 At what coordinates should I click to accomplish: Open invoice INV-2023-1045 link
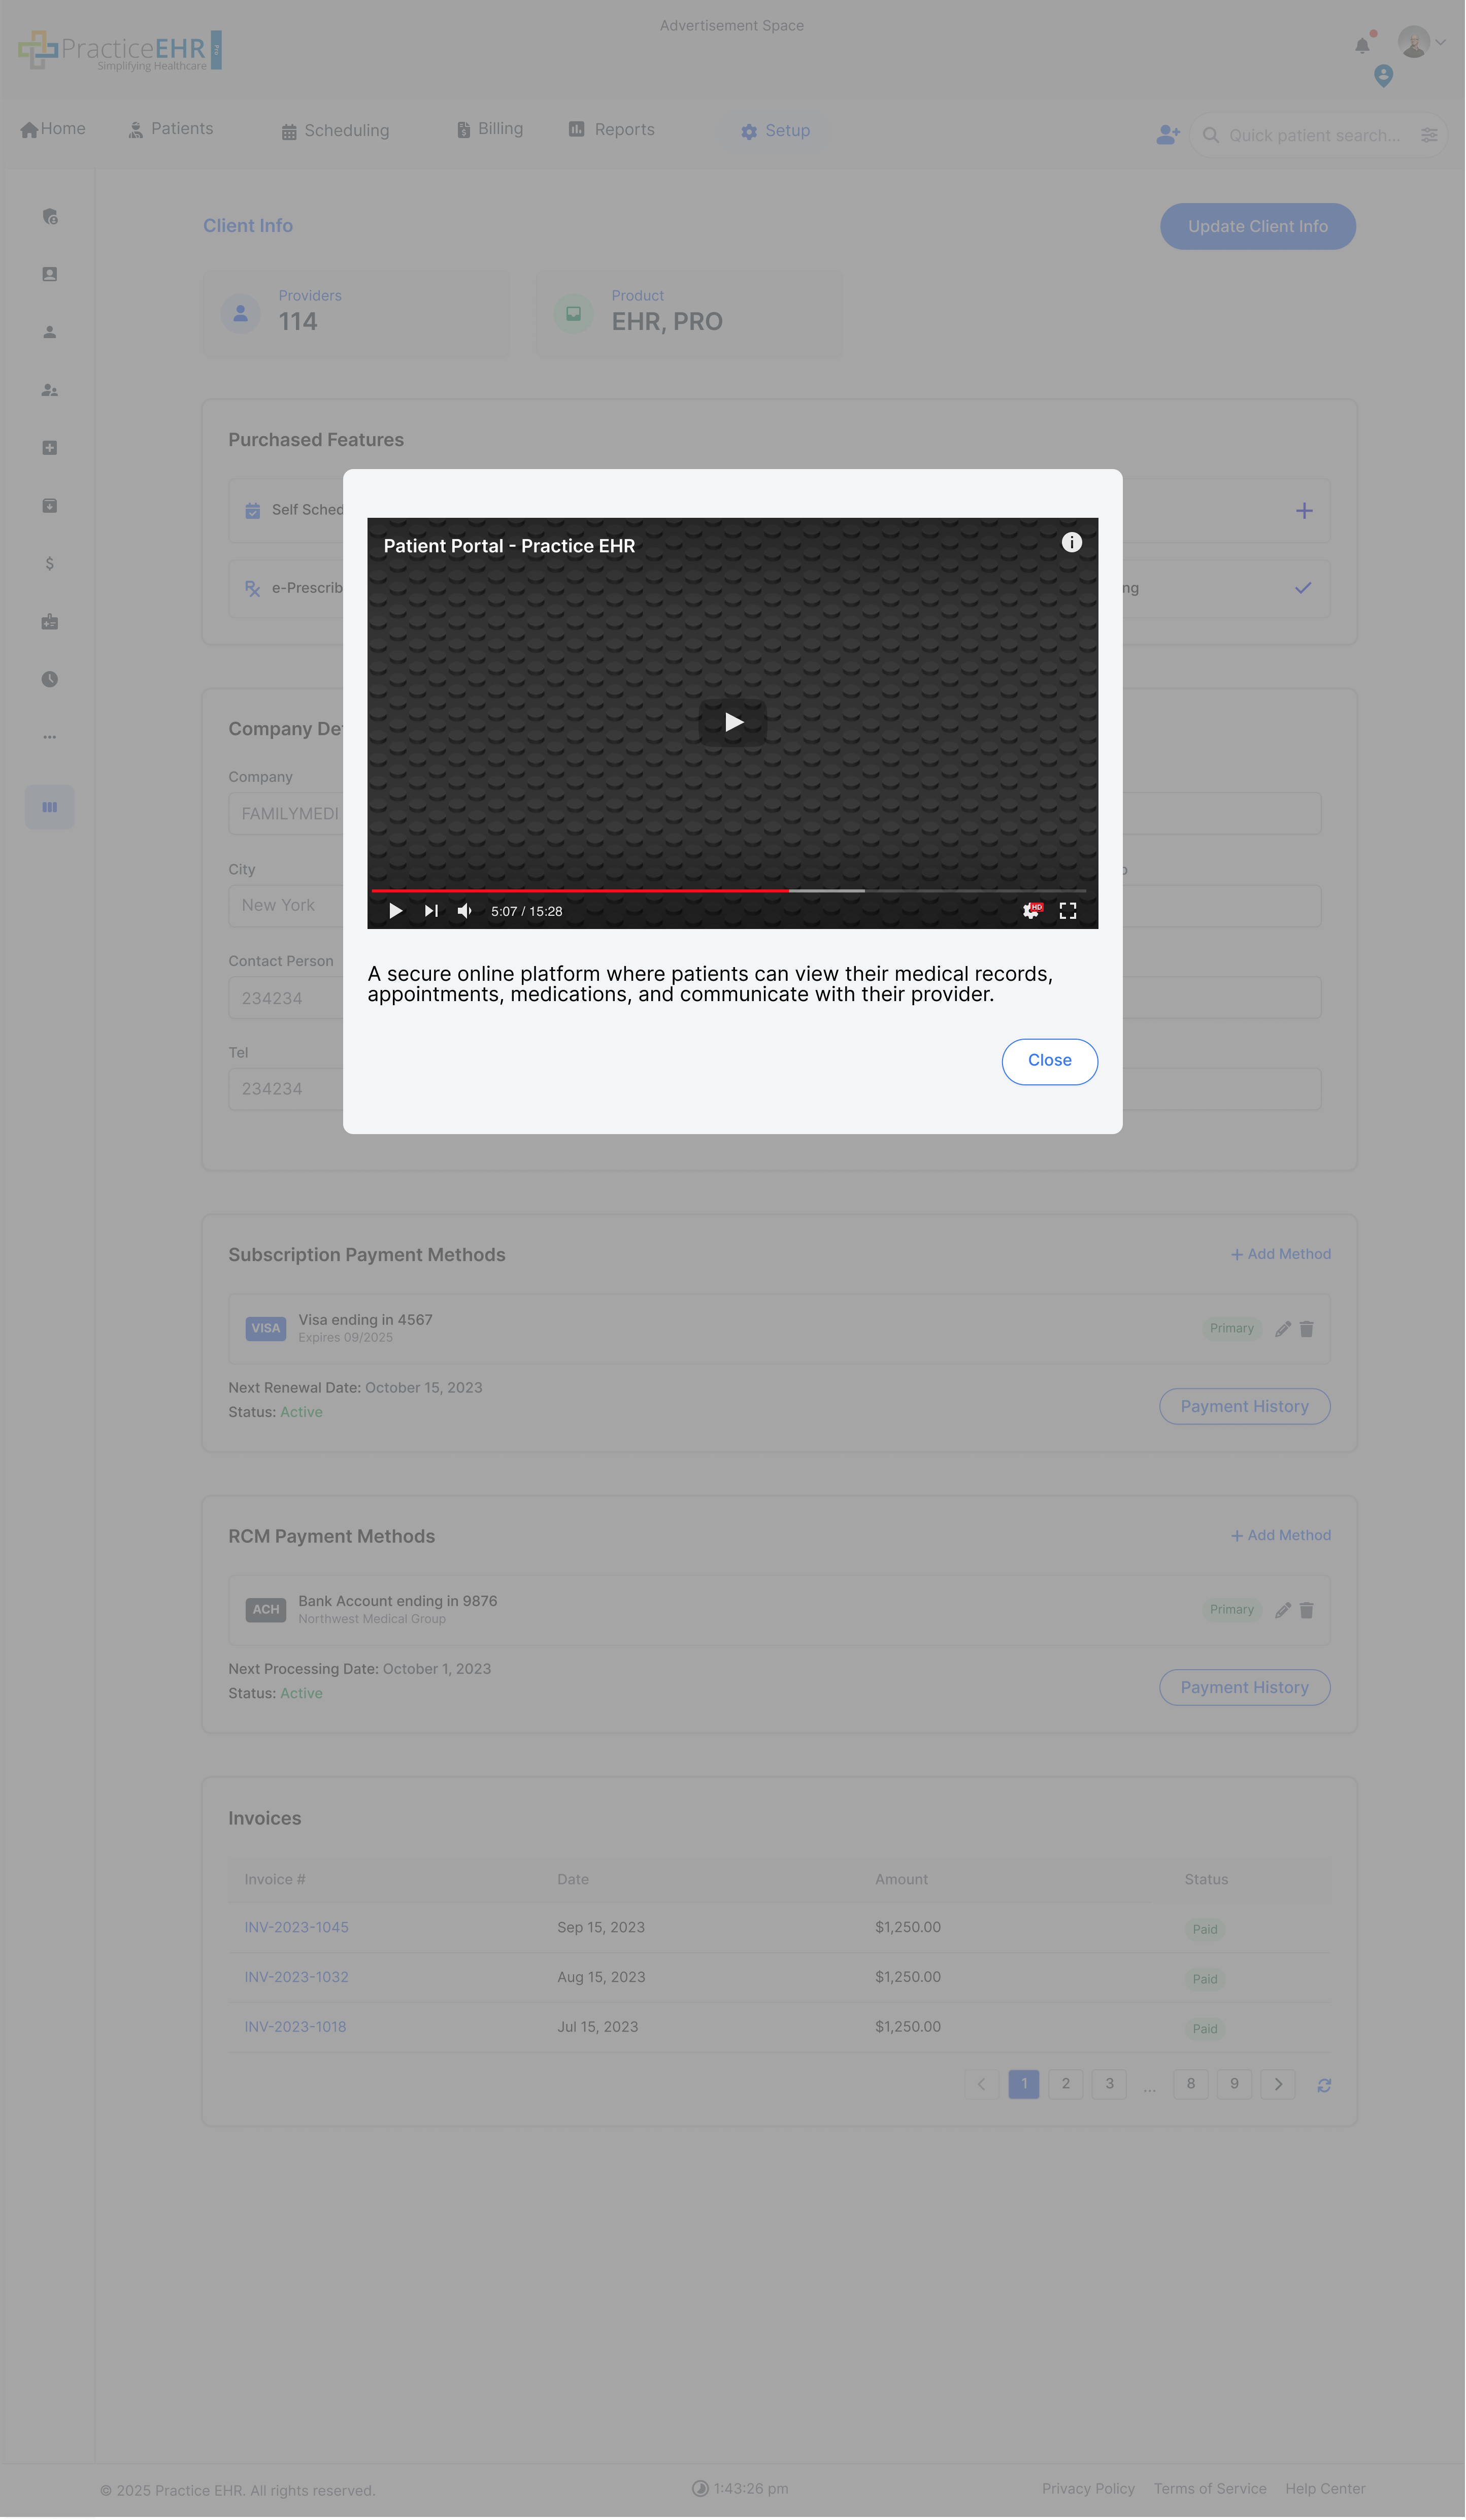click(x=296, y=1927)
